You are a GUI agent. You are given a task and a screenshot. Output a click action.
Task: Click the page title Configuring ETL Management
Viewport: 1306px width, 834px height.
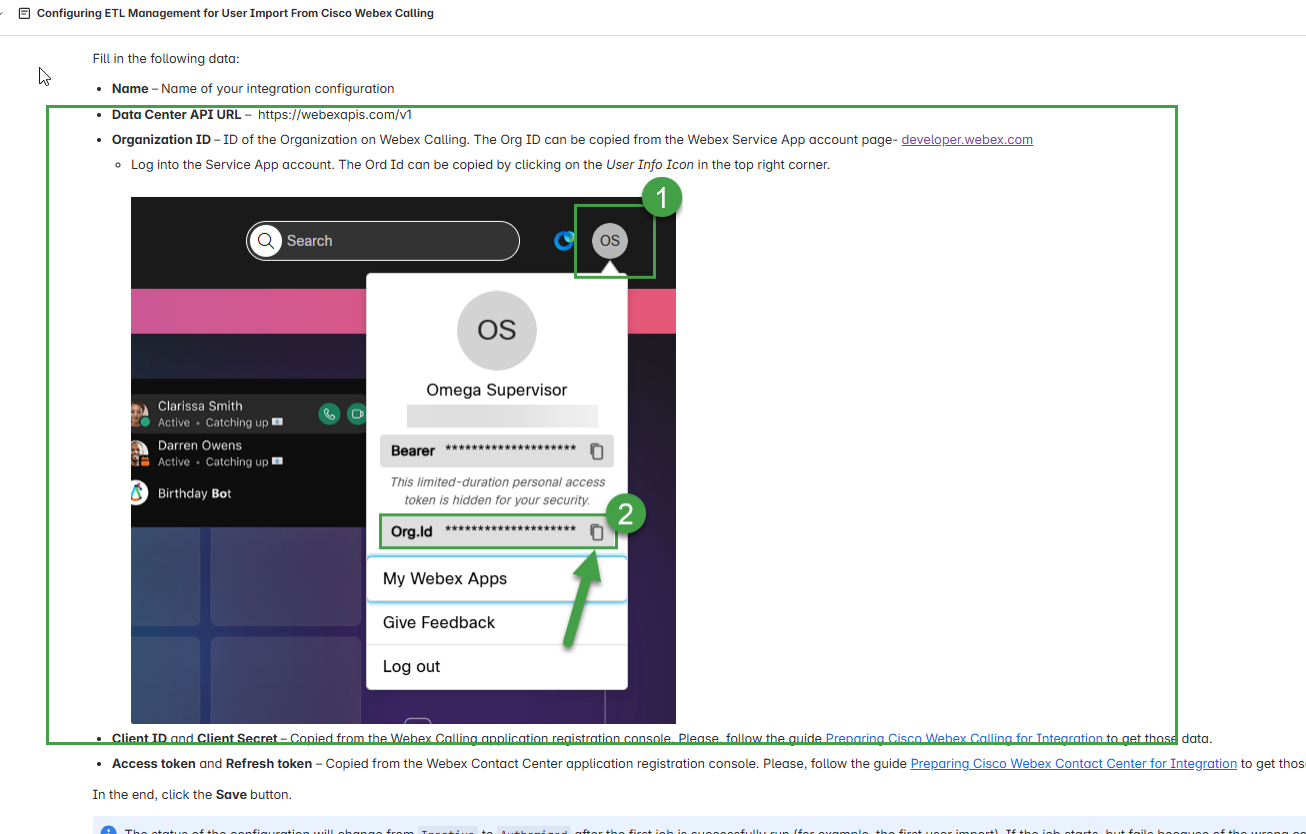click(x=235, y=14)
